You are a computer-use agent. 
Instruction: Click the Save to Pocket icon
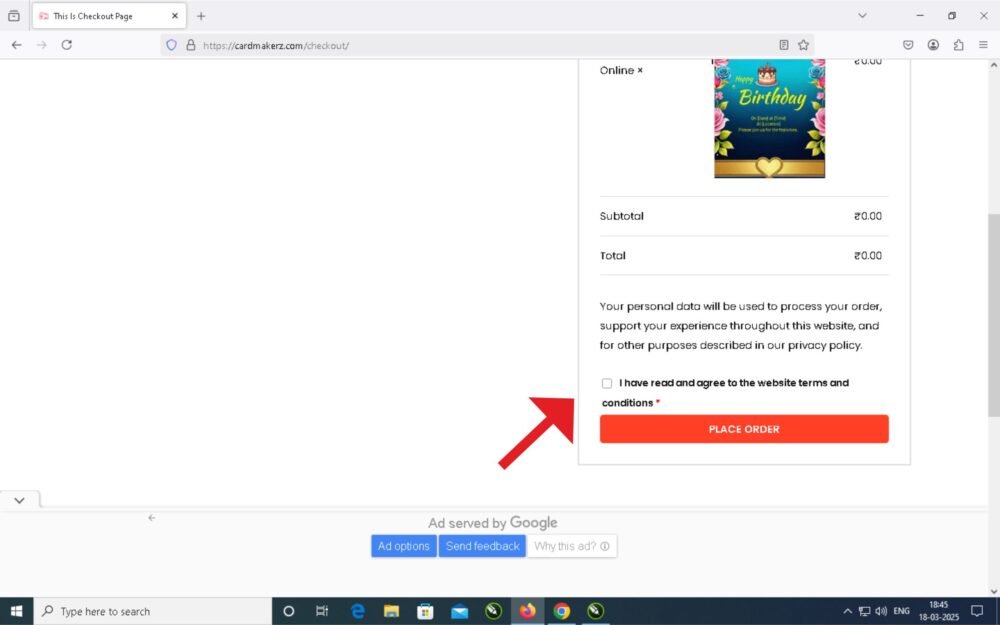(908, 45)
